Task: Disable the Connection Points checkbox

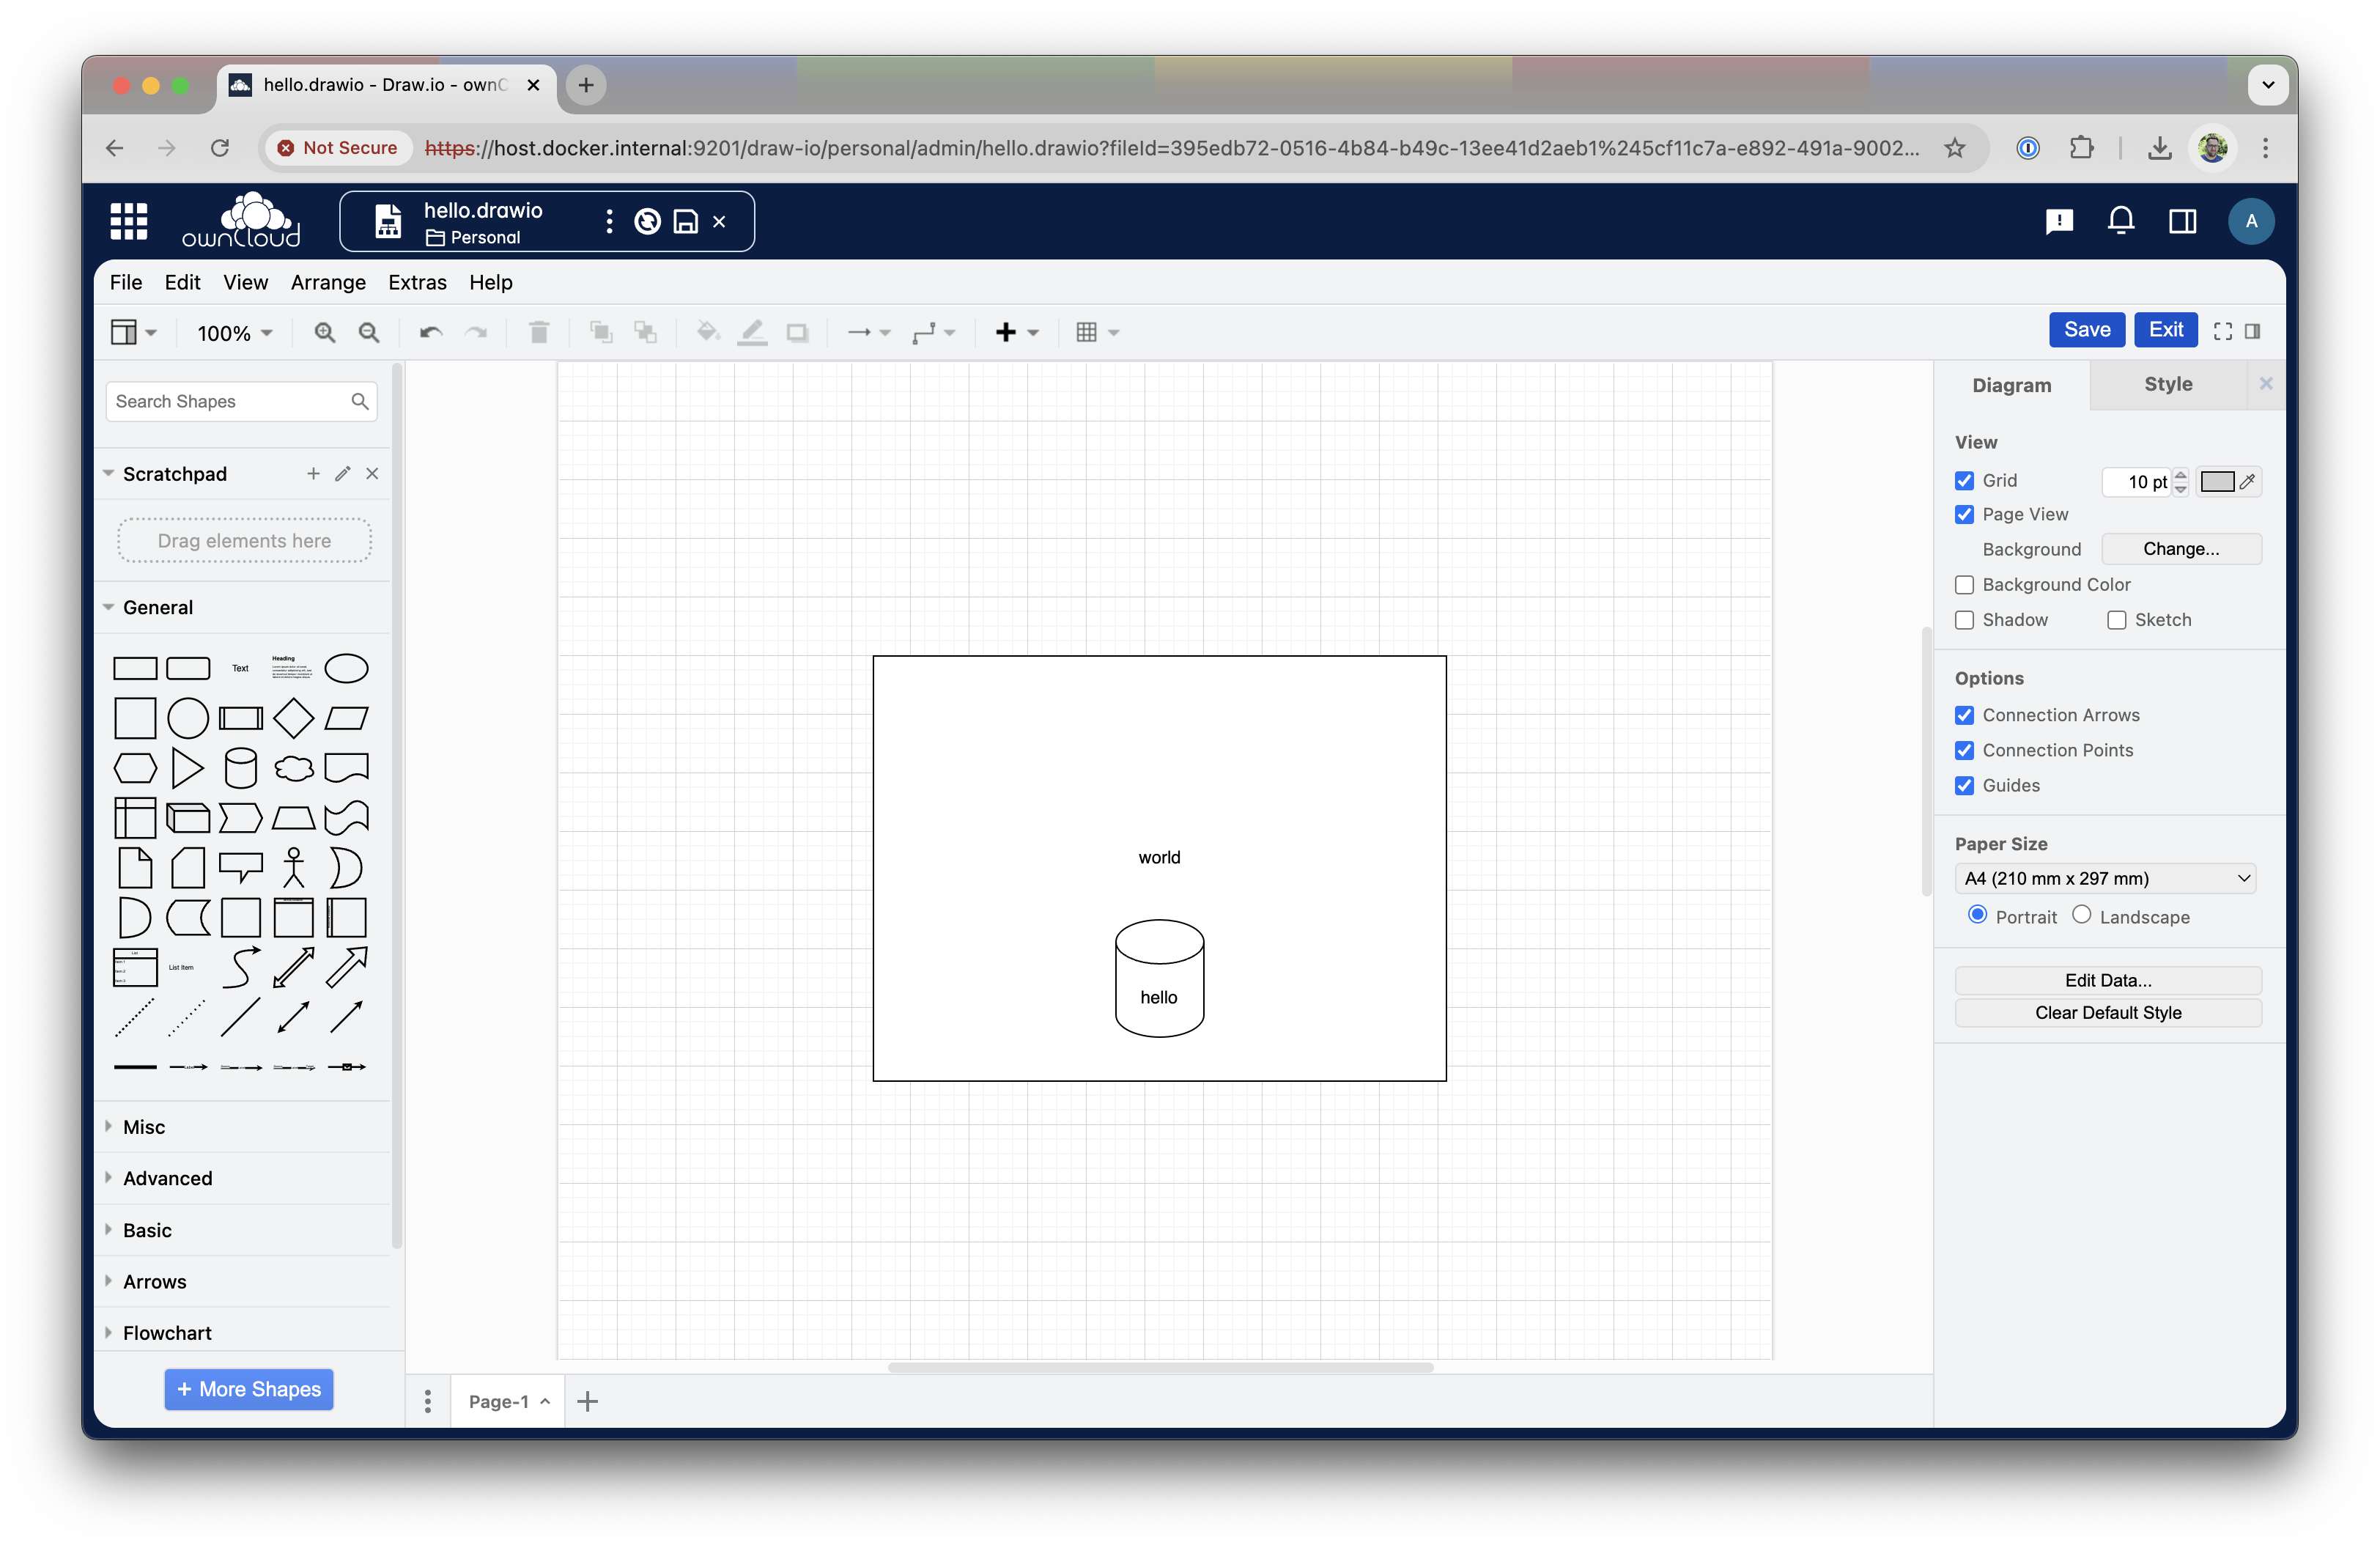Action: tap(1965, 750)
